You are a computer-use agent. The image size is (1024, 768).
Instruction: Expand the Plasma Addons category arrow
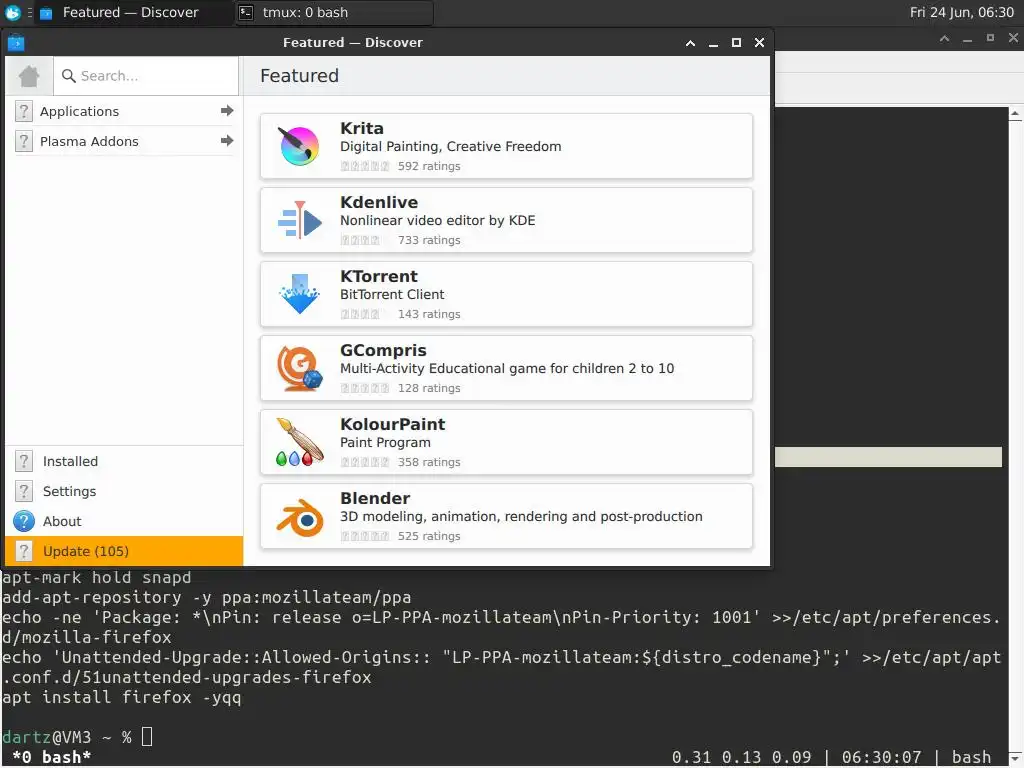click(x=227, y=140)
